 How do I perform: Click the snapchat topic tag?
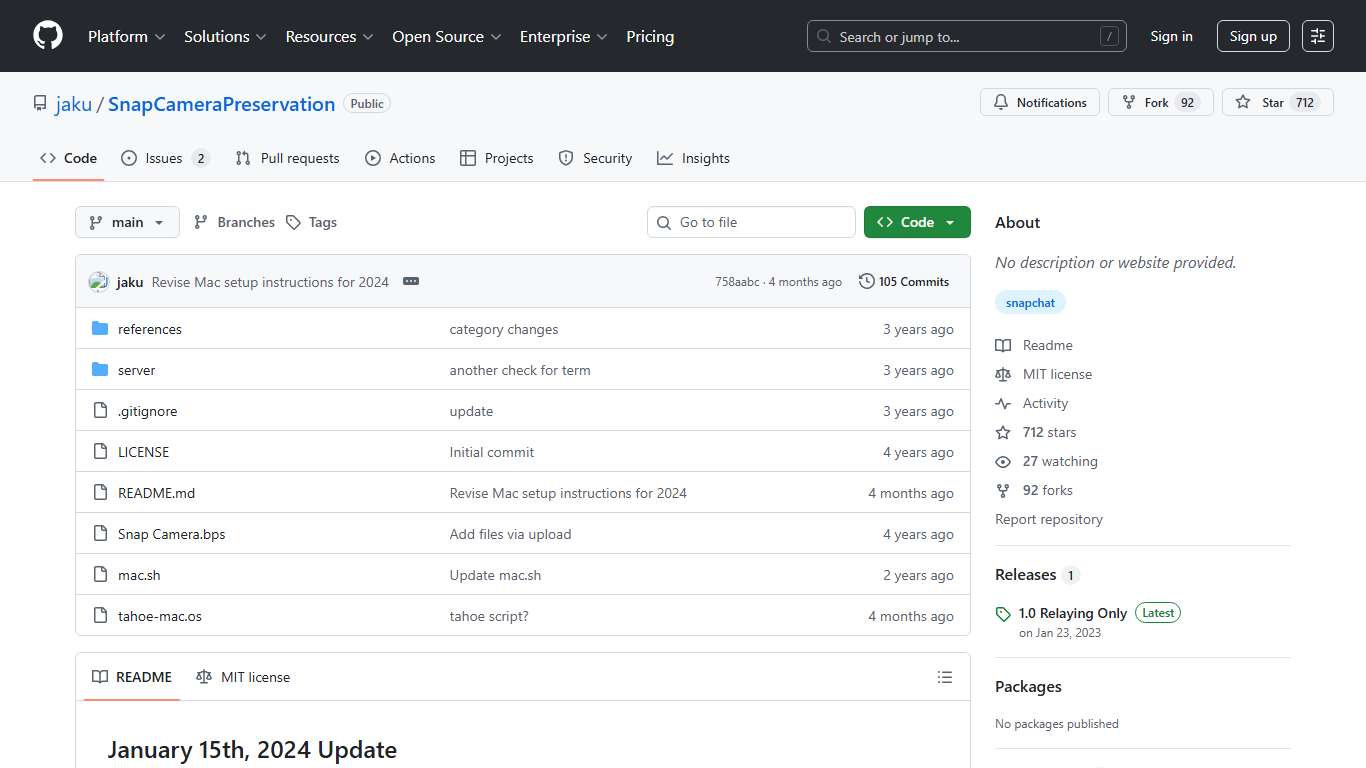click(x=1030, y=303)
